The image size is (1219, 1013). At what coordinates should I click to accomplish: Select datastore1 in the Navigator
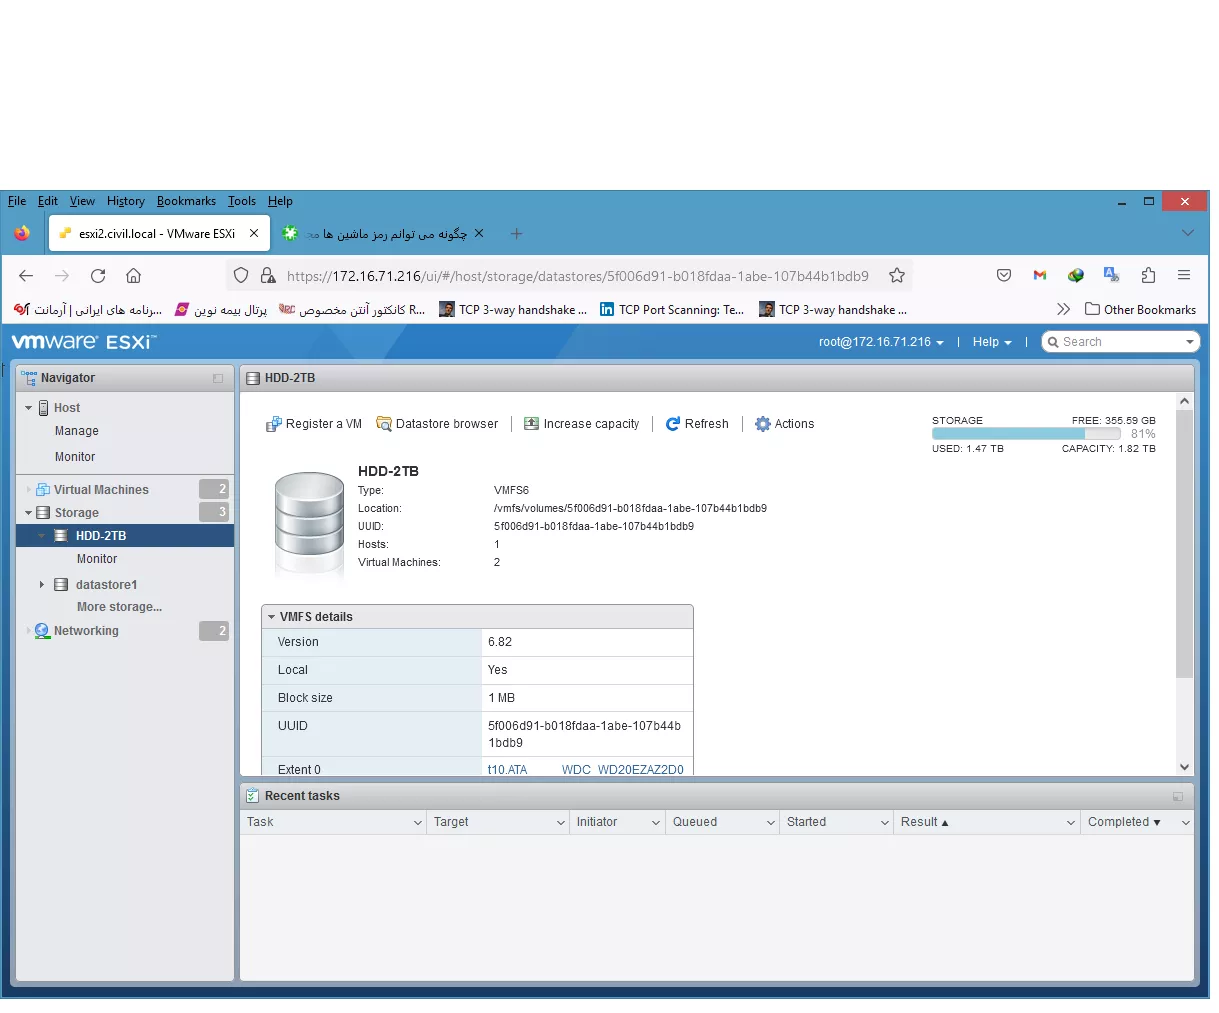(106, 585)
